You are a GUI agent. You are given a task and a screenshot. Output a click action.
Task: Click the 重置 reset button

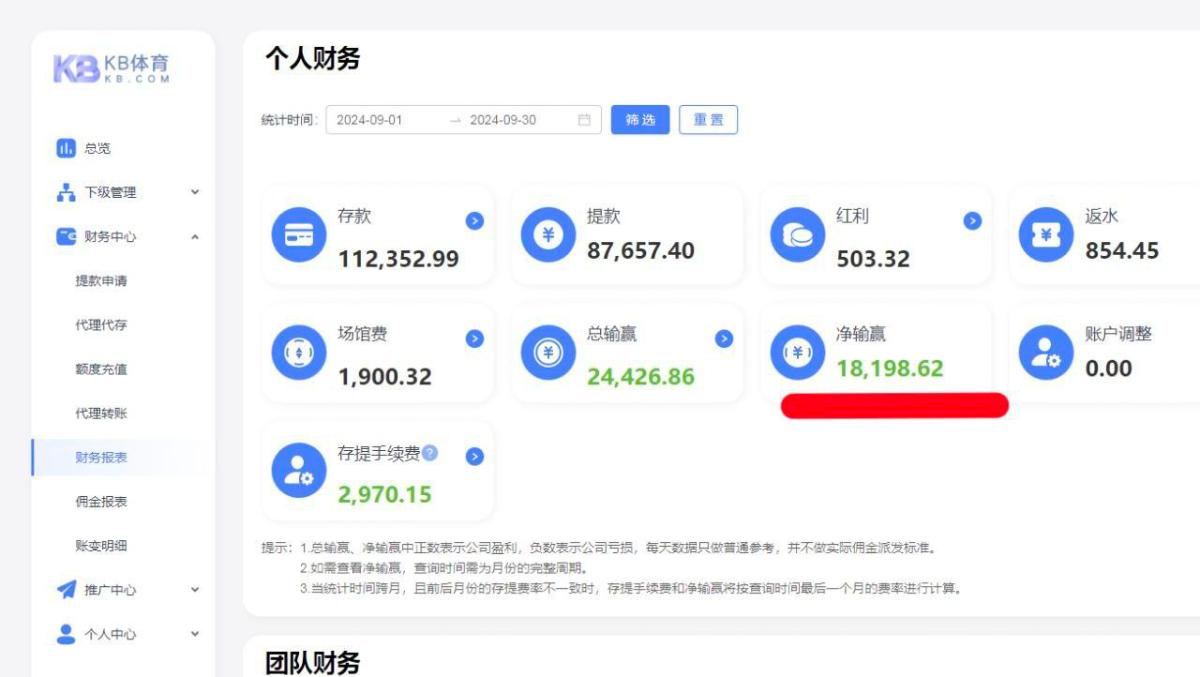click(708, 120)
